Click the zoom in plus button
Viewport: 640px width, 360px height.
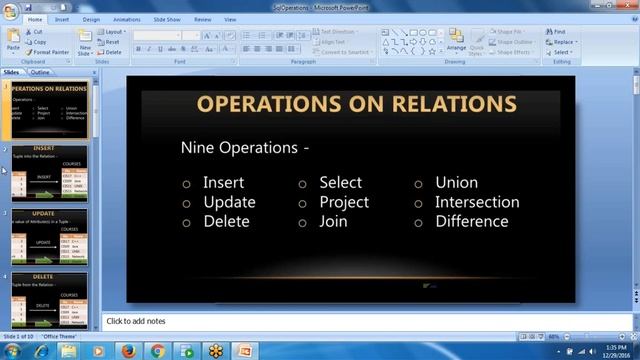pyautogui.click(x=622, y=337)
